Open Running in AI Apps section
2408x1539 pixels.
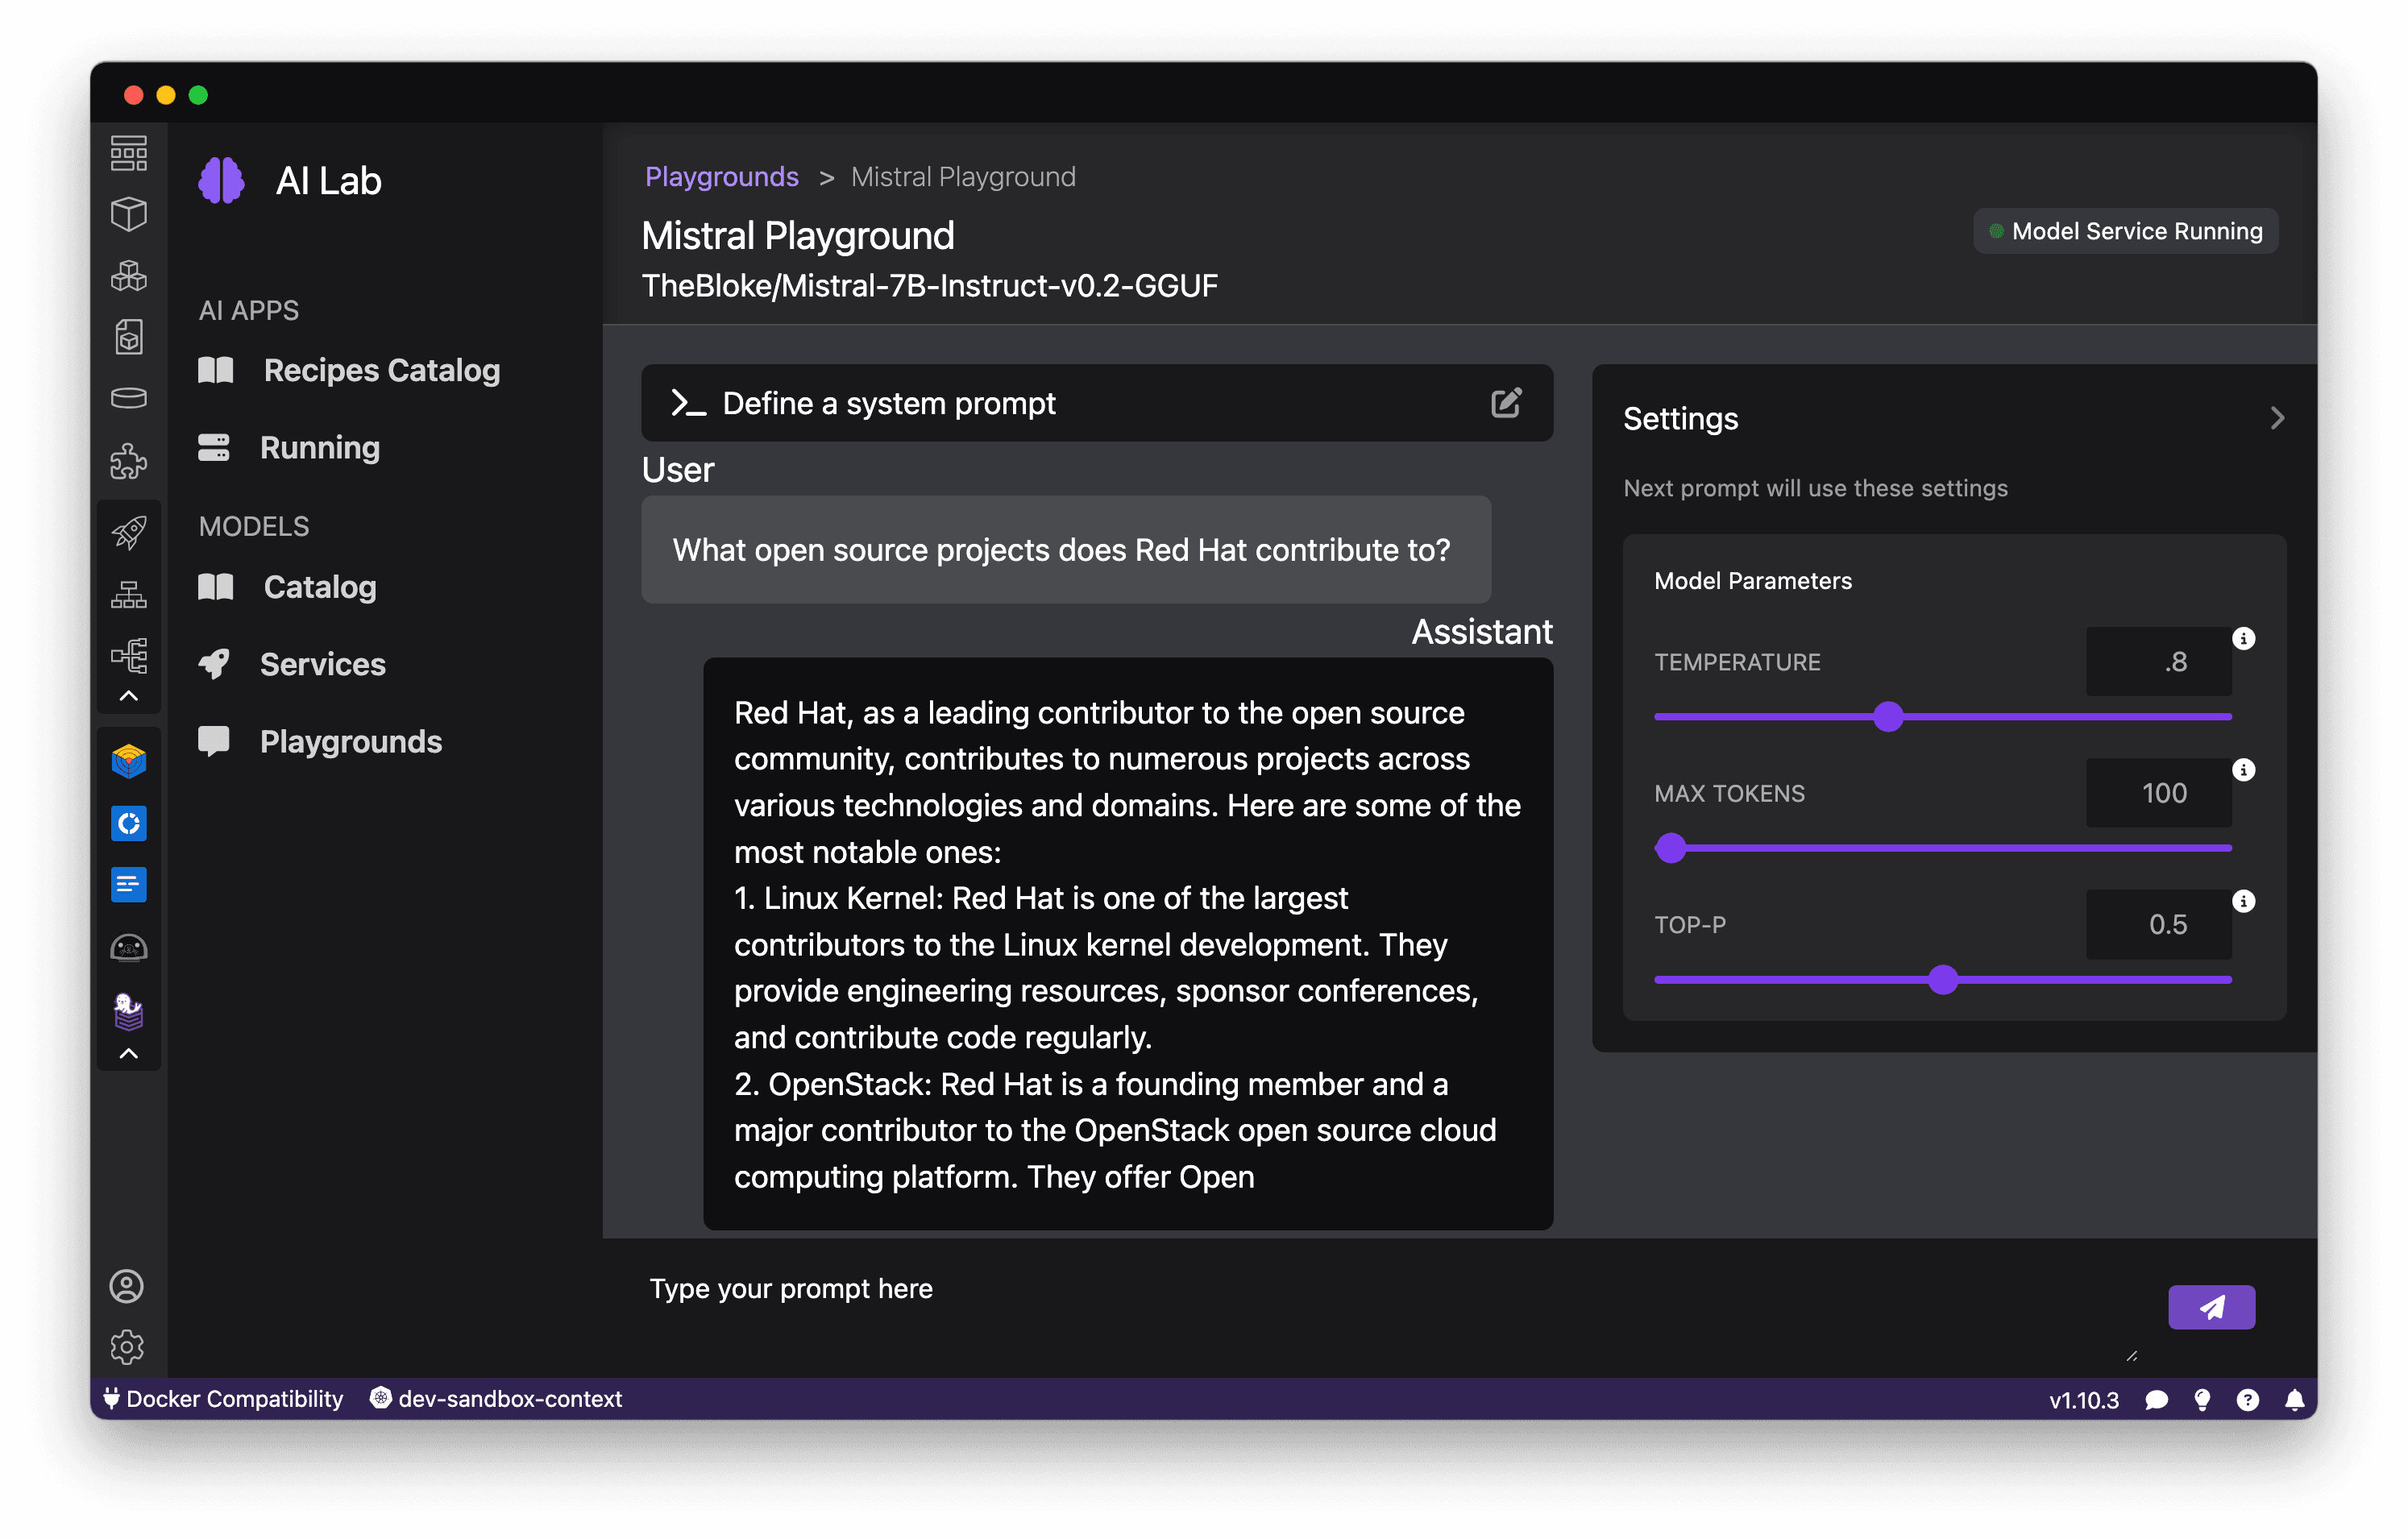(289, 448)
